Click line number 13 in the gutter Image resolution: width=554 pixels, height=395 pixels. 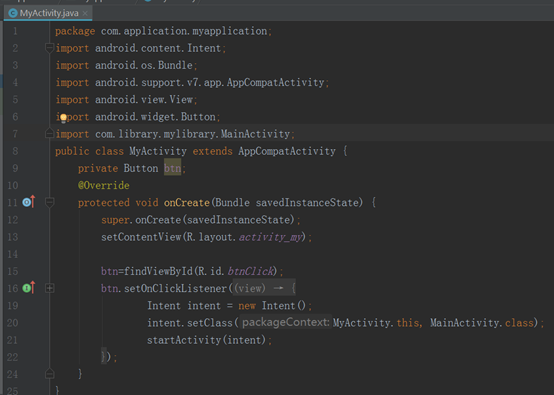13,237
